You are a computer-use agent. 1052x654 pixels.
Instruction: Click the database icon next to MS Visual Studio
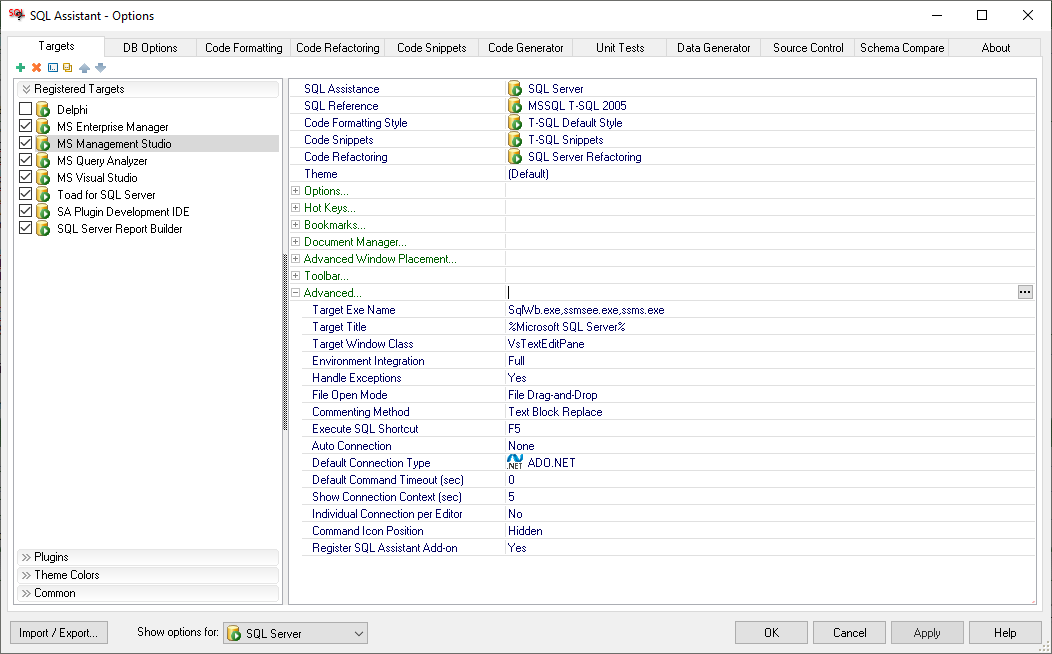click(44, 178)
